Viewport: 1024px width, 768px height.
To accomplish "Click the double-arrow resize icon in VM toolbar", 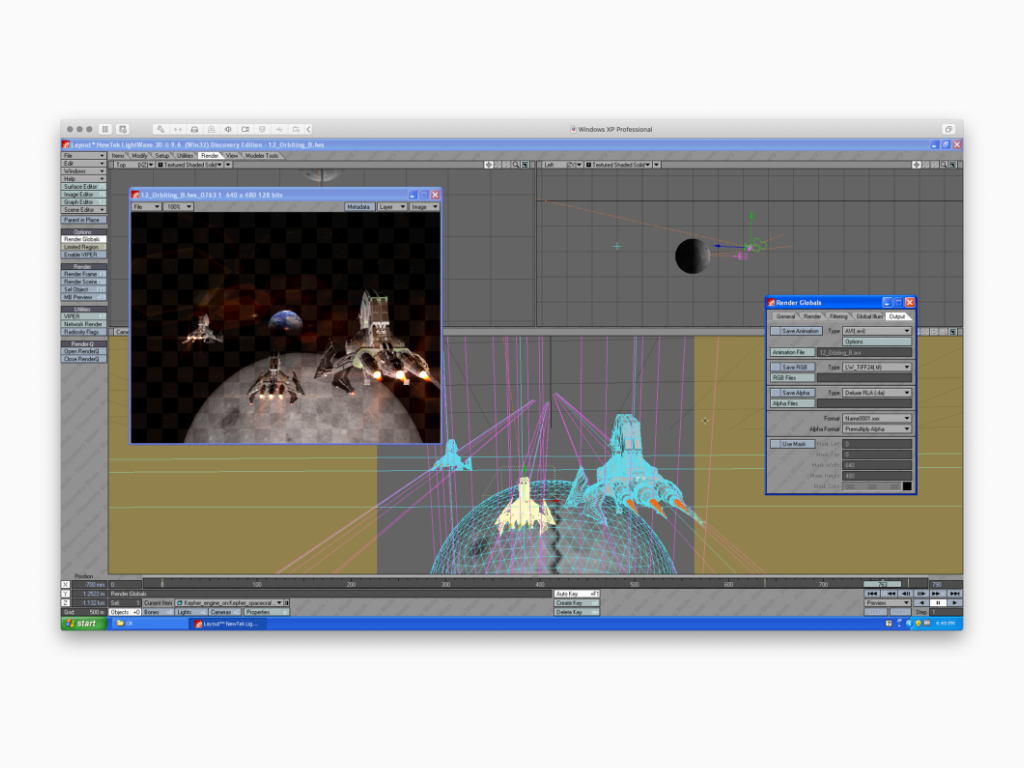I will click(x=178, y=129).
